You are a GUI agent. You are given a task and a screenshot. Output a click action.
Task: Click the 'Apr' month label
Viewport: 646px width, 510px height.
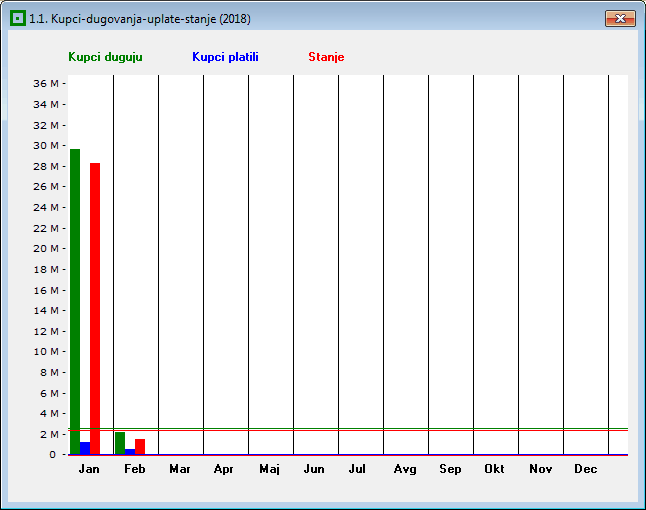[x=224, y=469]
